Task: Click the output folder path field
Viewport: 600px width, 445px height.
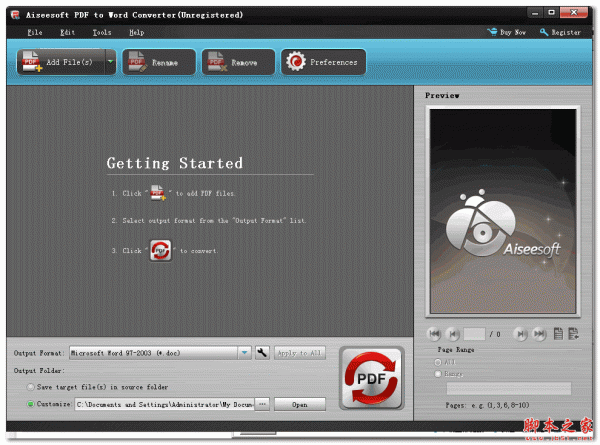Action: (164, 404)
